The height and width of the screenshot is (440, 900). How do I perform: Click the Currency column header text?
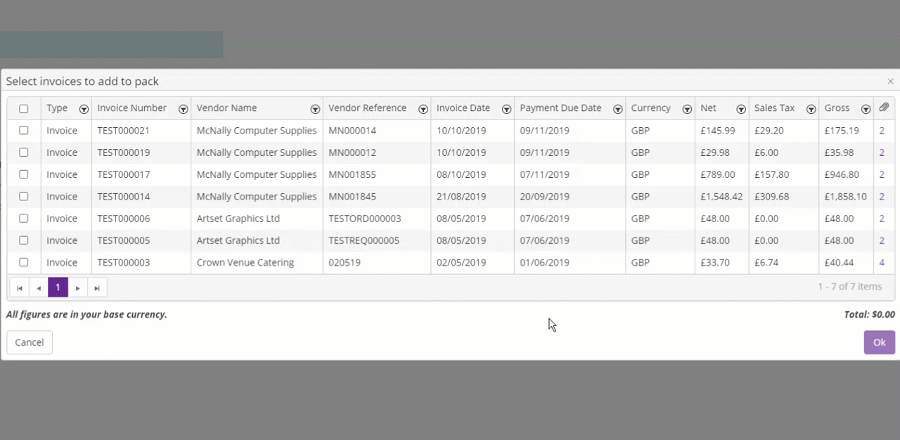click(651, 108)
